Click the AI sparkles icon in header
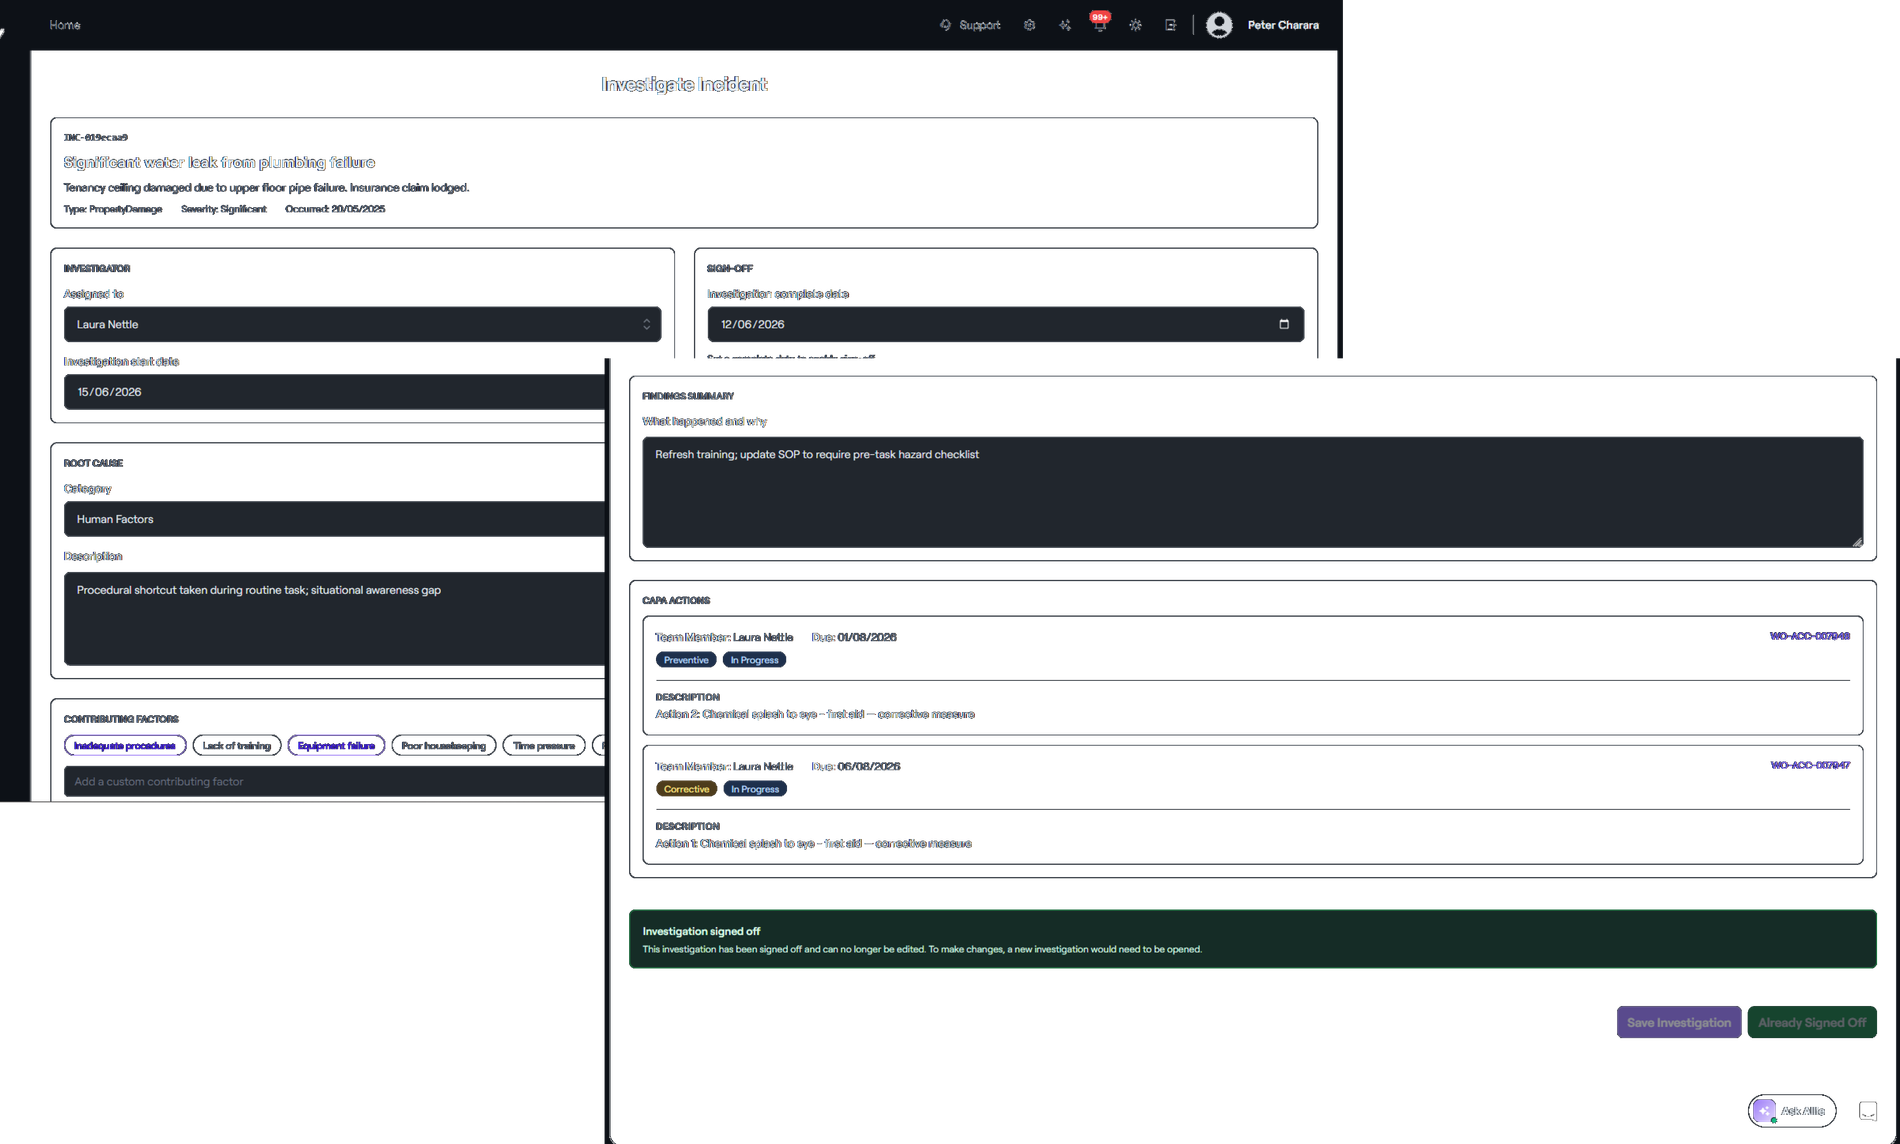The height and width of the screenshot is (1144, 1900). [1065, 25]
